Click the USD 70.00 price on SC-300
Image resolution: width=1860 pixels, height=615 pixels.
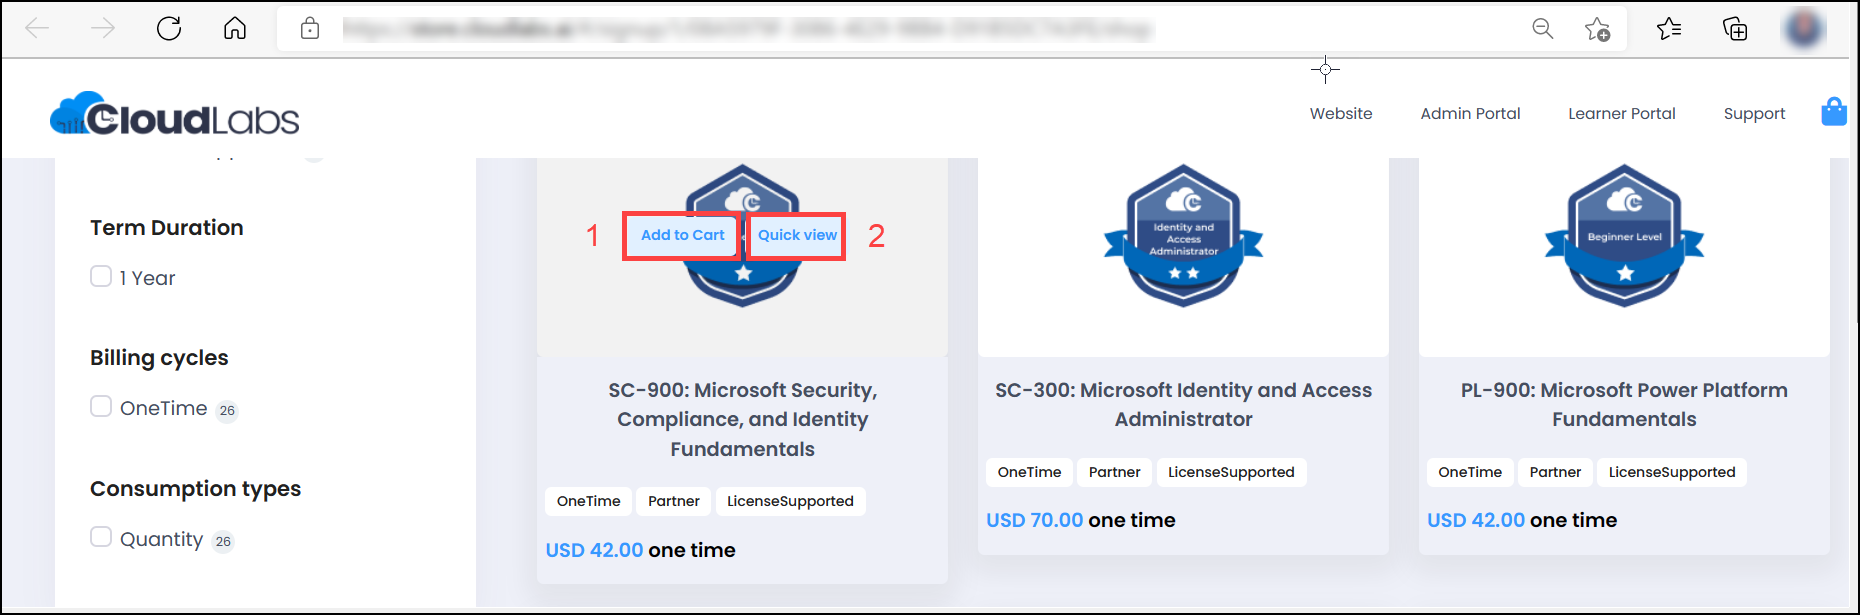coord(1035,520)
